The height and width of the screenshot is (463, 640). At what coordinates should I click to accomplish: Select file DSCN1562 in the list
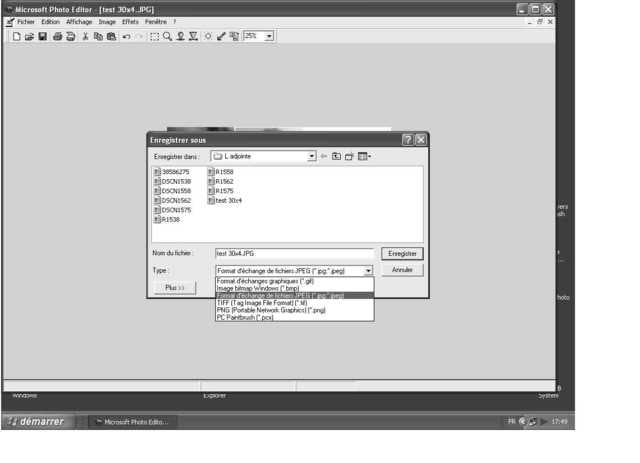point(172,200)
